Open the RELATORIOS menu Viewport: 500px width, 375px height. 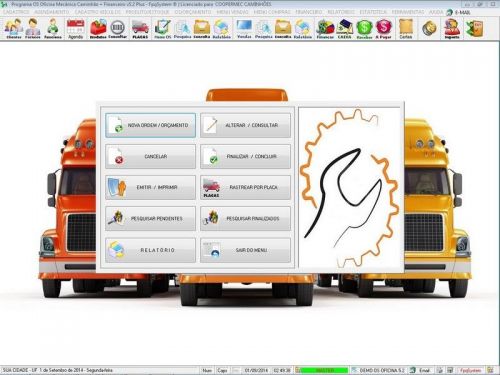pyautogui.click(x=341, y=12)
